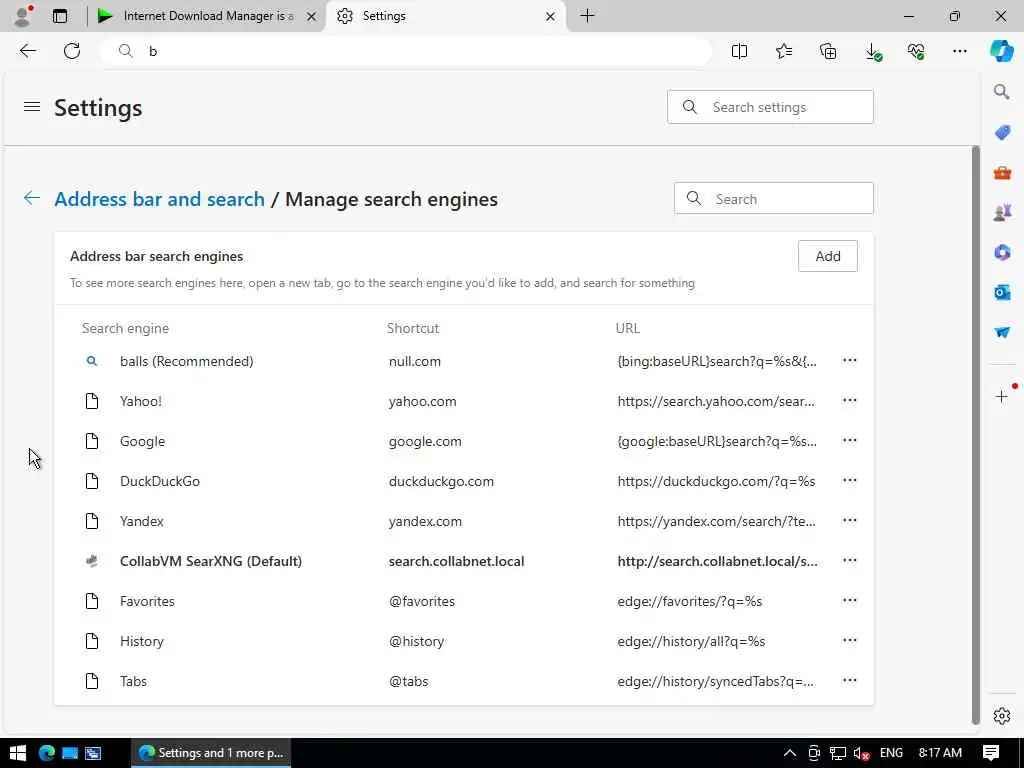Image resolution: width=1024 pixels, height=768 pixels.
Task: Click the Add search engine button
Action: [827, 256]
